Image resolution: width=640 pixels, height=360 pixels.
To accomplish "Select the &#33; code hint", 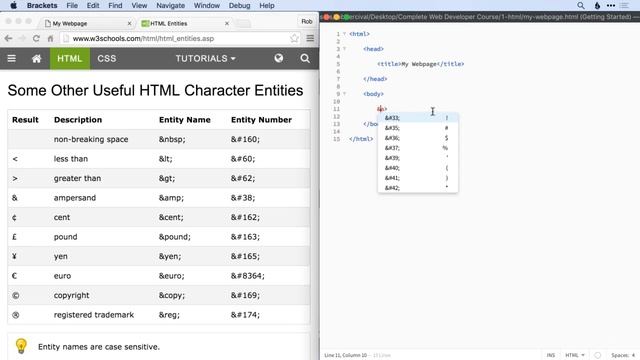I will click(418, 118).
